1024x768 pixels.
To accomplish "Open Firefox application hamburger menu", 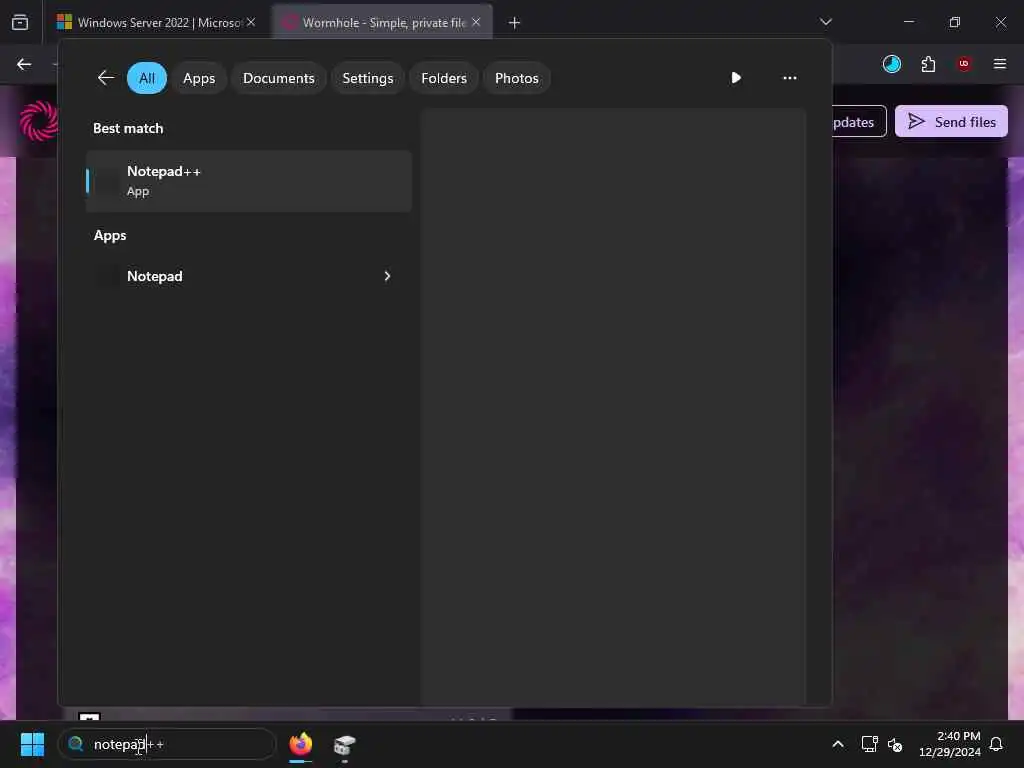I will pos(1000,64).
